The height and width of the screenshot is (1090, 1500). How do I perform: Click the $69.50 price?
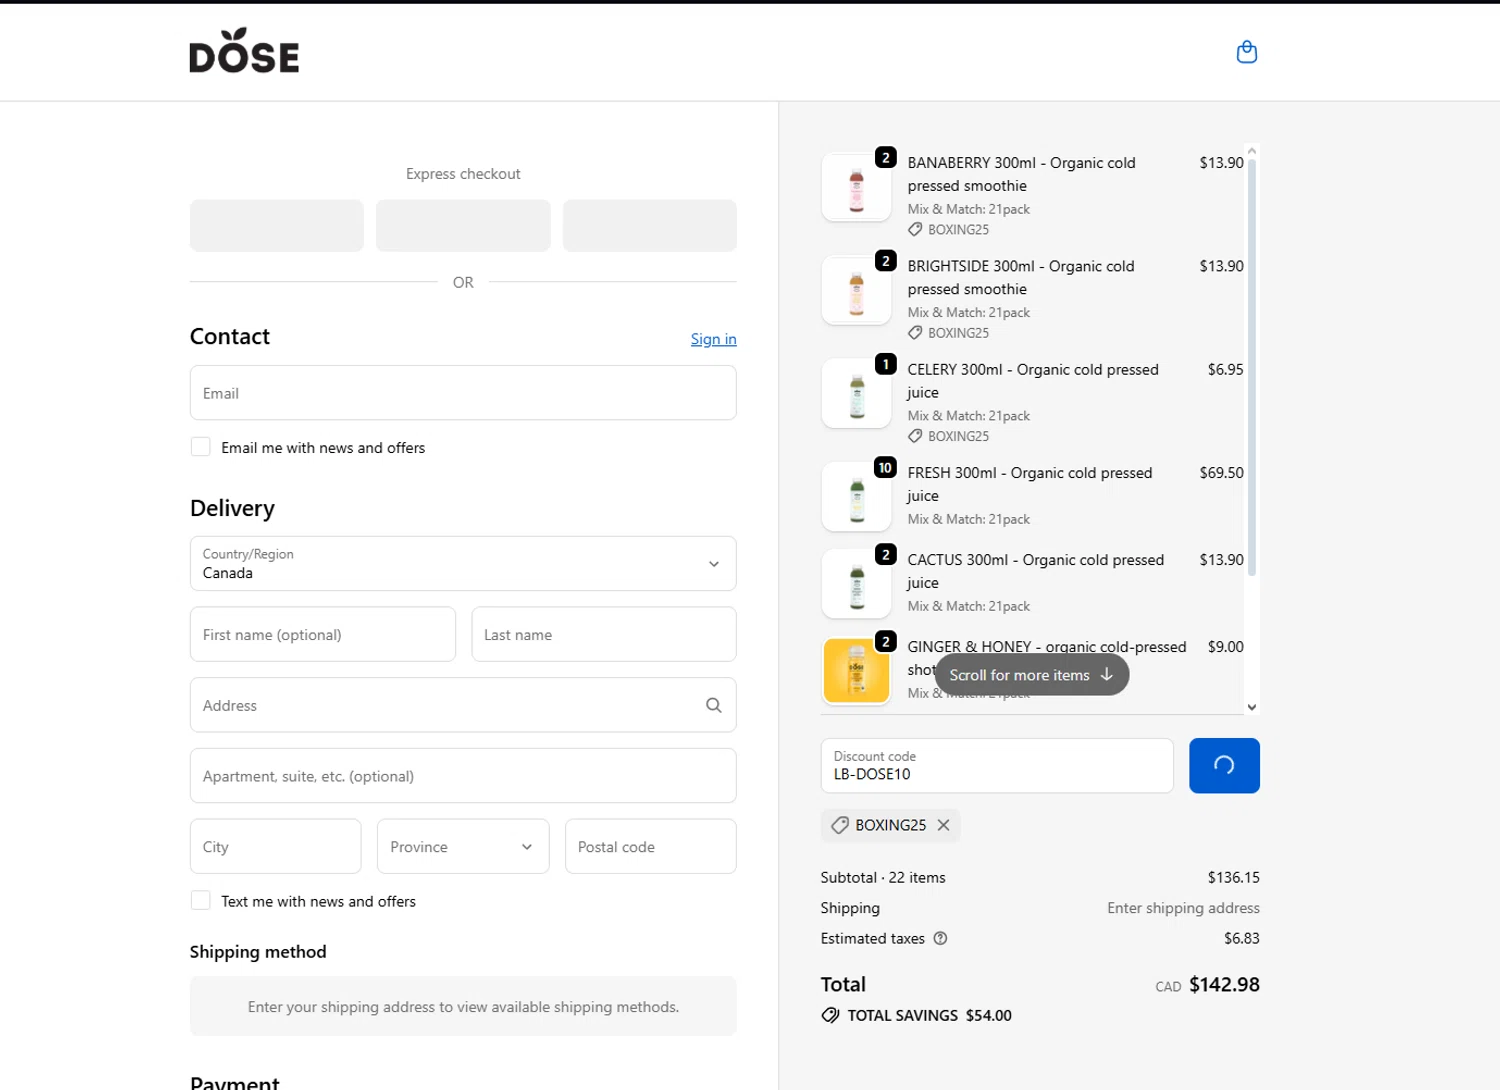[1221, 472]
